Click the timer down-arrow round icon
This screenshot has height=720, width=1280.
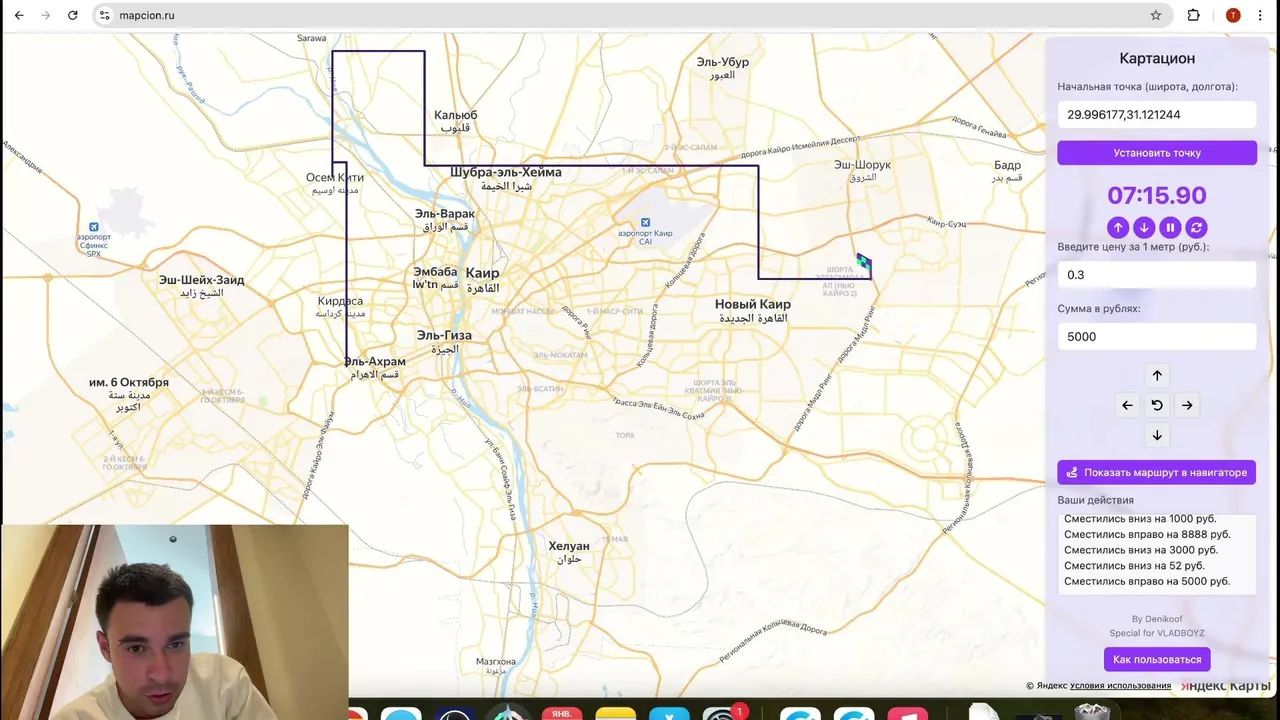(x=1145, y=227)
